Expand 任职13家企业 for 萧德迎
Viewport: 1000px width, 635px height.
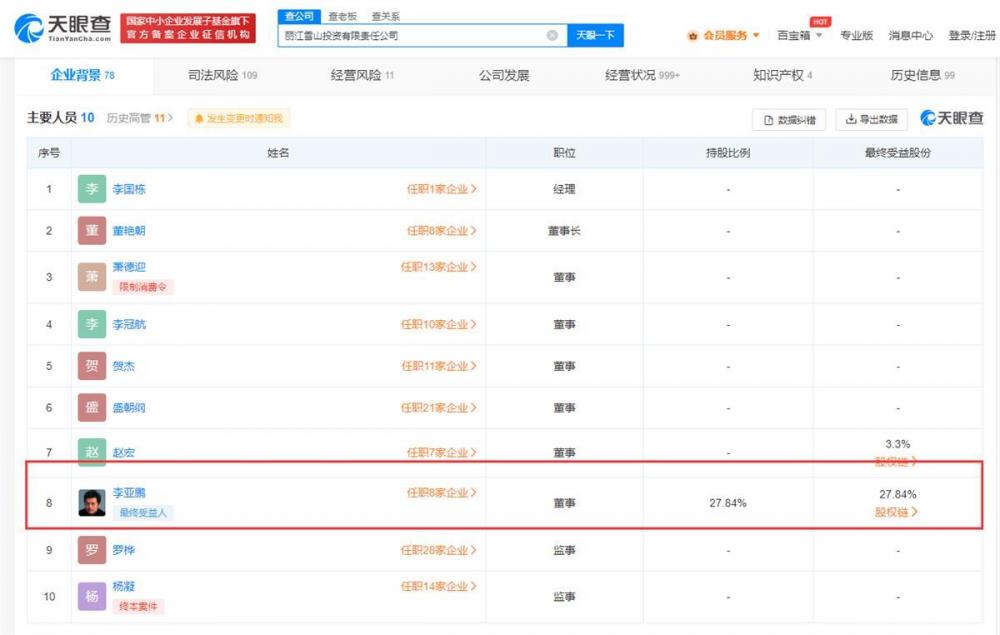click(438, 267)
